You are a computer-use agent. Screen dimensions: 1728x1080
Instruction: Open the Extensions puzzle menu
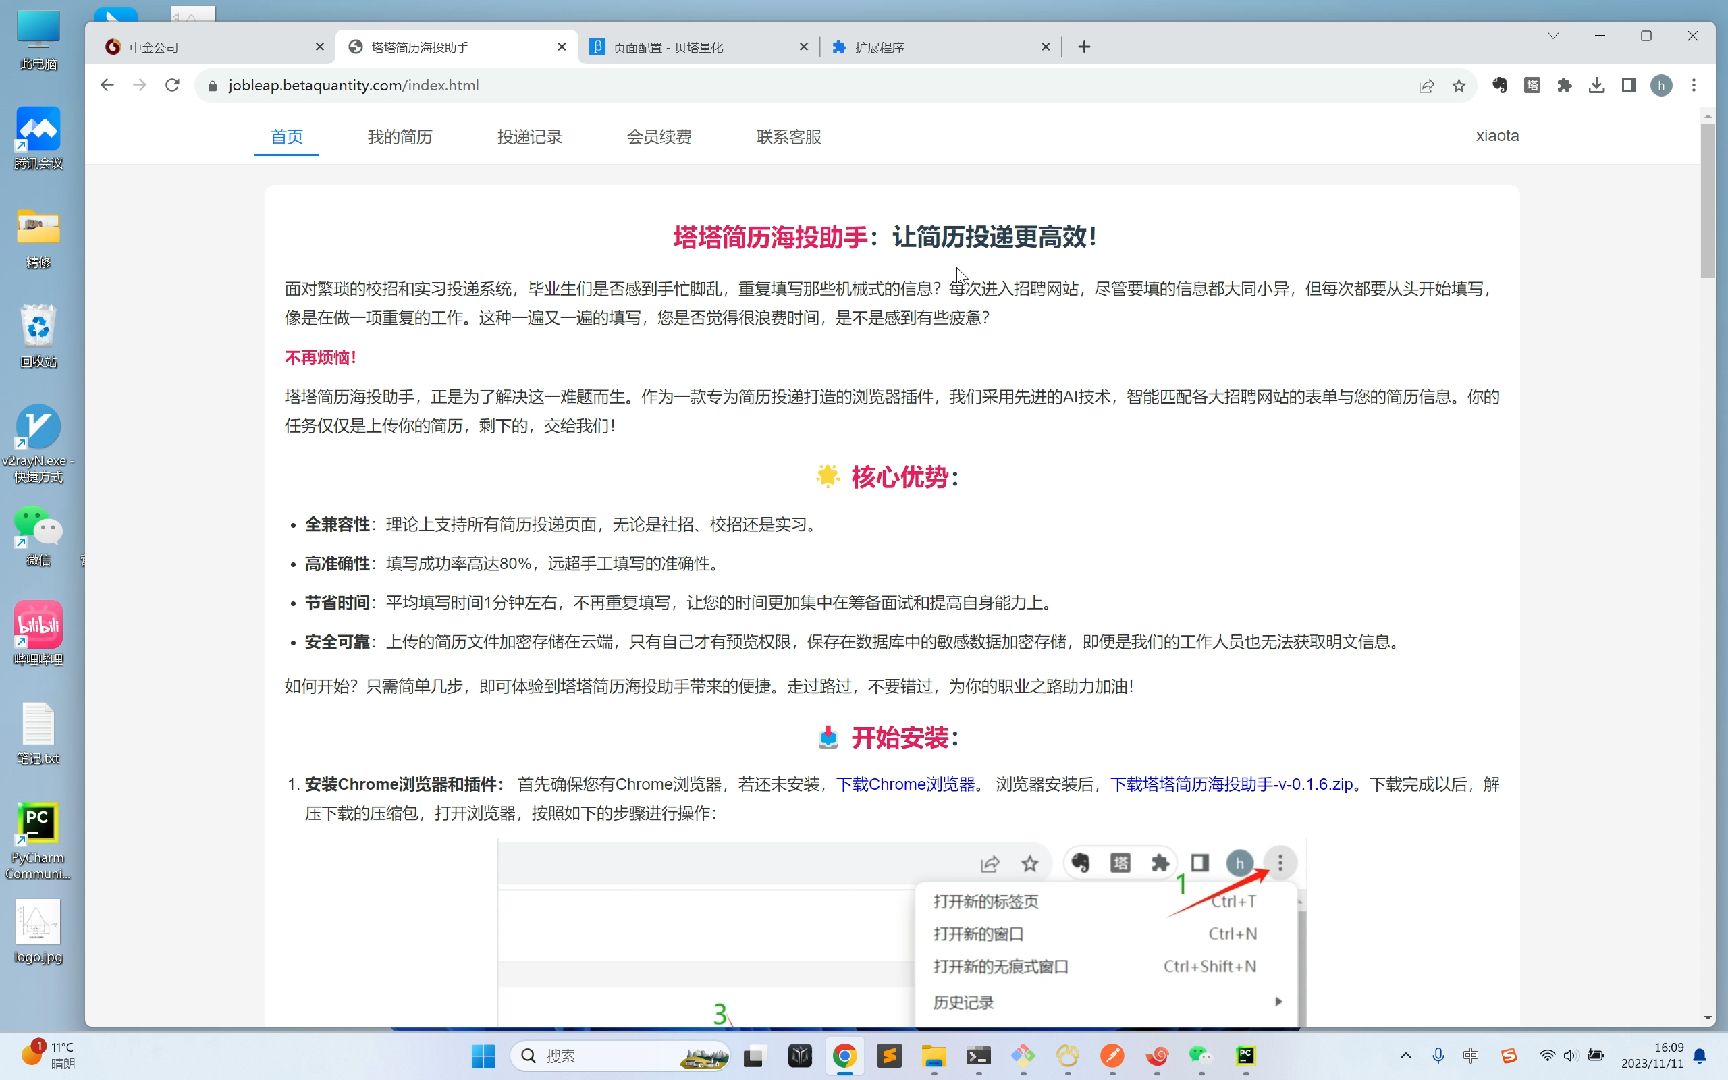pyautogui.click(x=1565, y=85)
